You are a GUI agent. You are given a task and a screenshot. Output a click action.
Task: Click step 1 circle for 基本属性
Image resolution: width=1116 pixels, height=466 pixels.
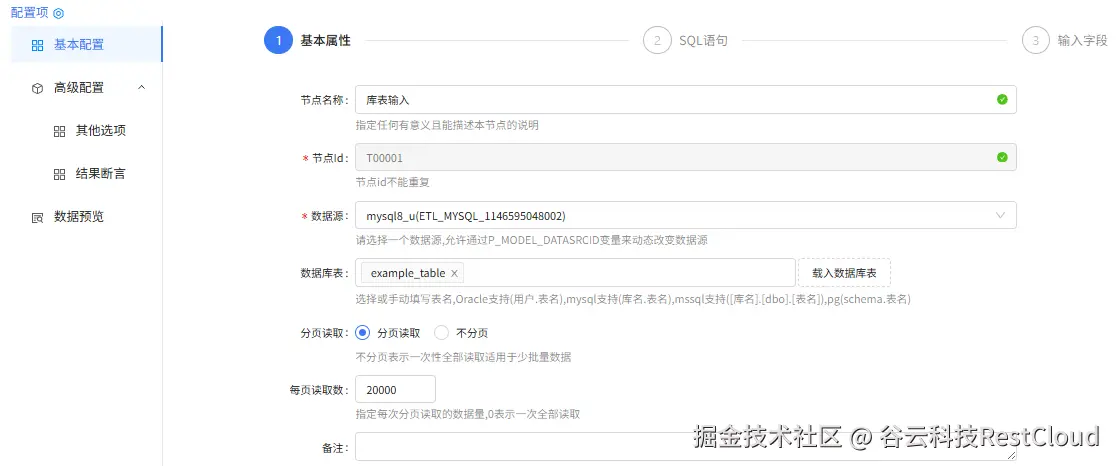[x=278, y=41]
